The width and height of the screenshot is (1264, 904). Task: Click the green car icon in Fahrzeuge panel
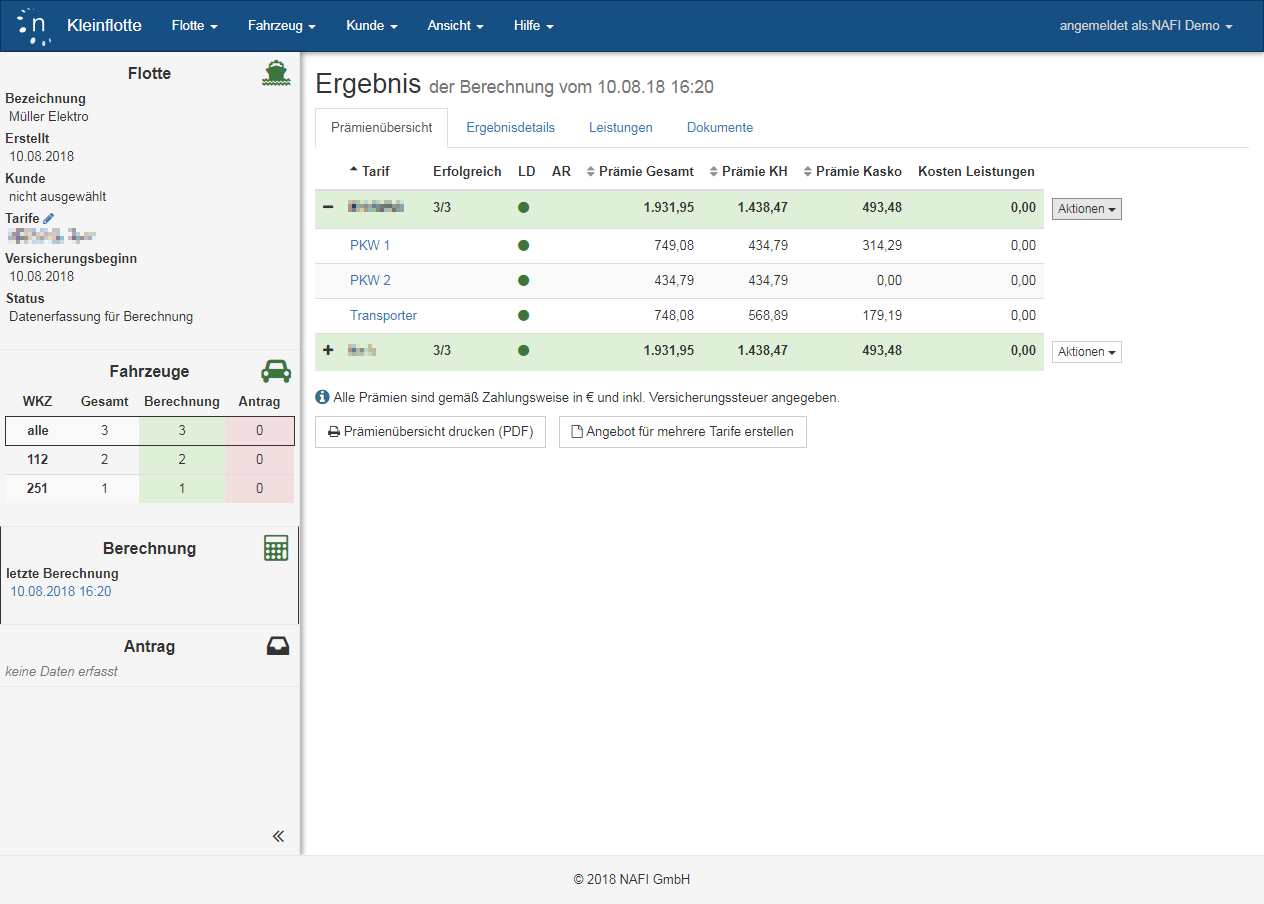(x=276, y=371)
